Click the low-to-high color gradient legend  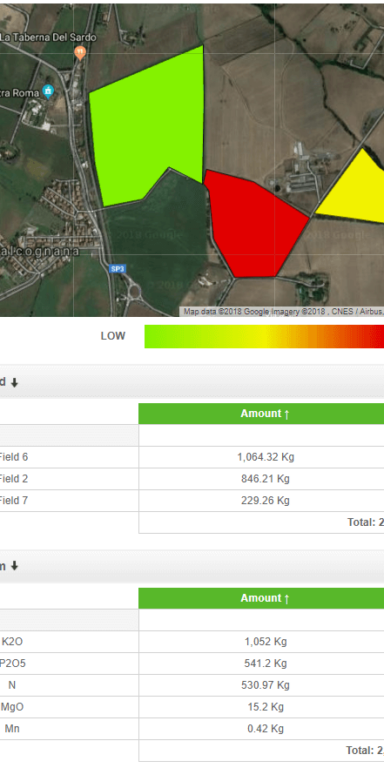tap(264, 336)
